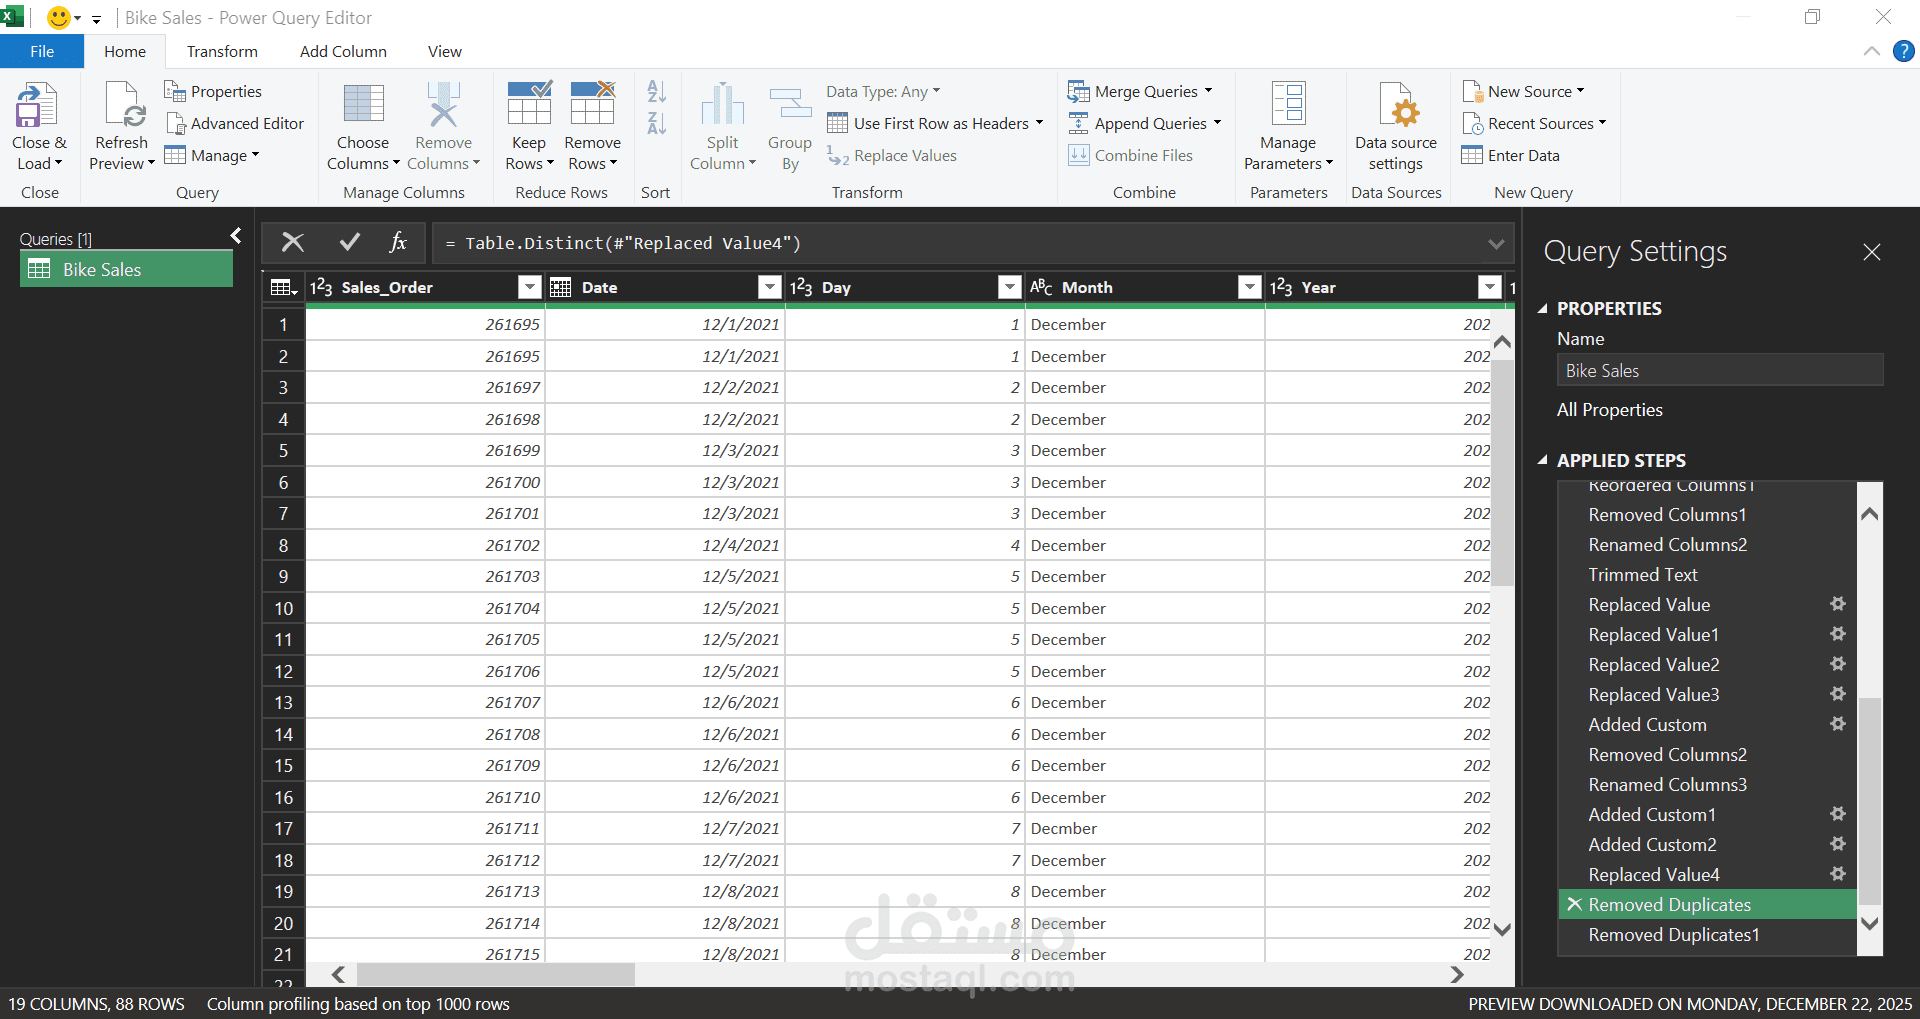
Task: Click the horizontal scrollbar thumb of the grid
Action: [x=496, y=974]
